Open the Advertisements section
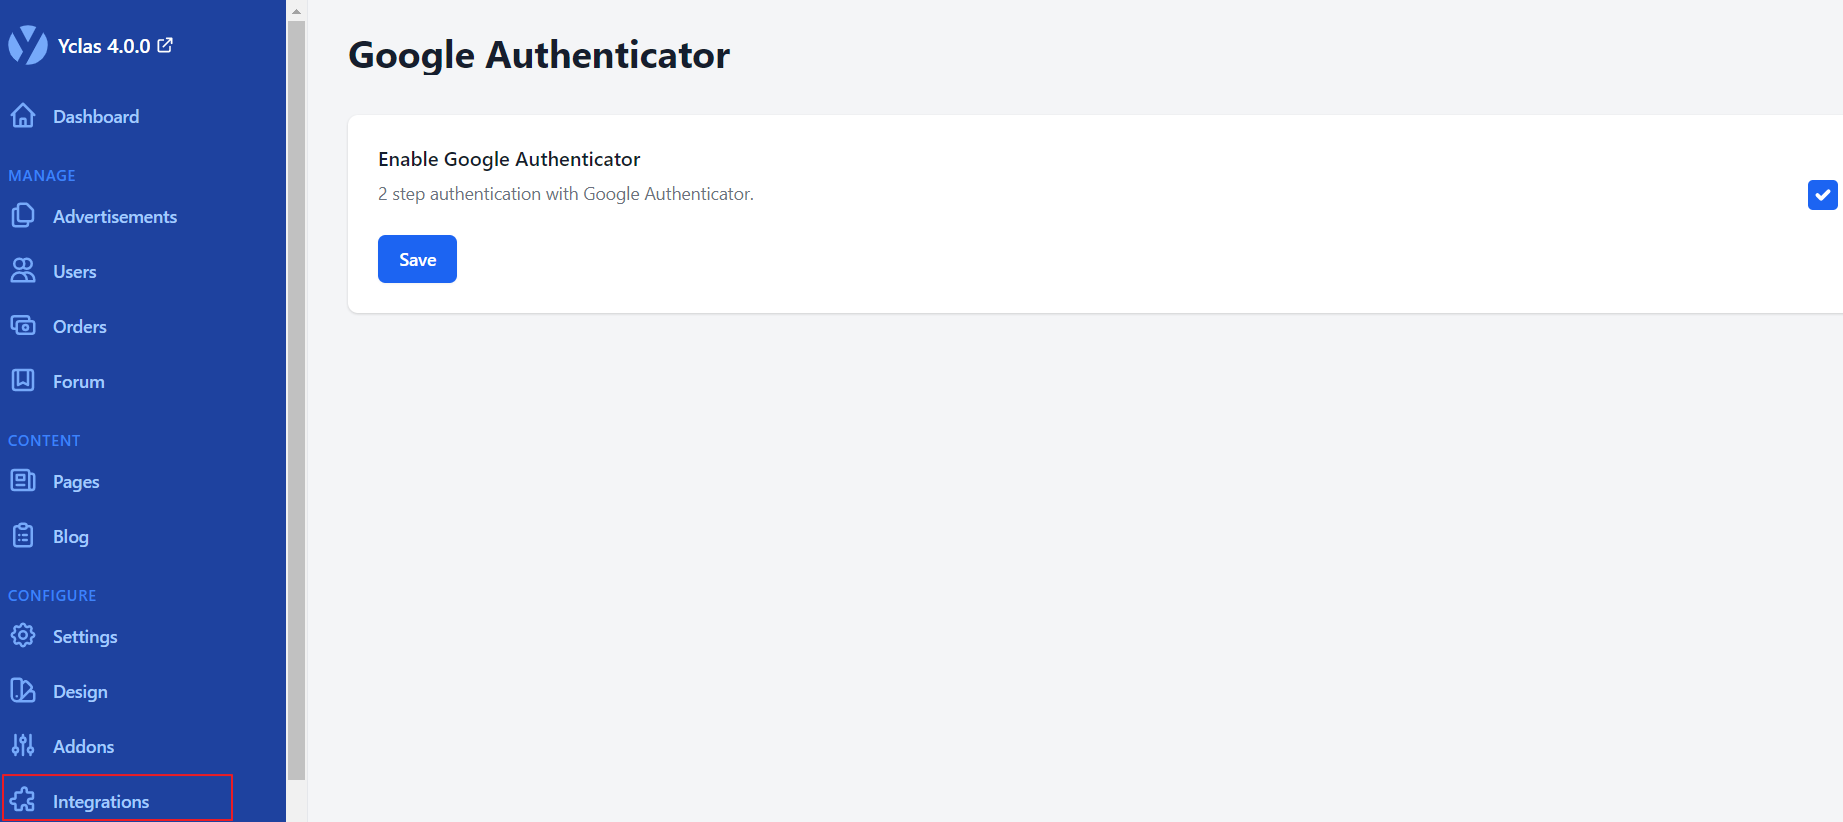This screenshot has width=1843, height=822. (115, 217)
